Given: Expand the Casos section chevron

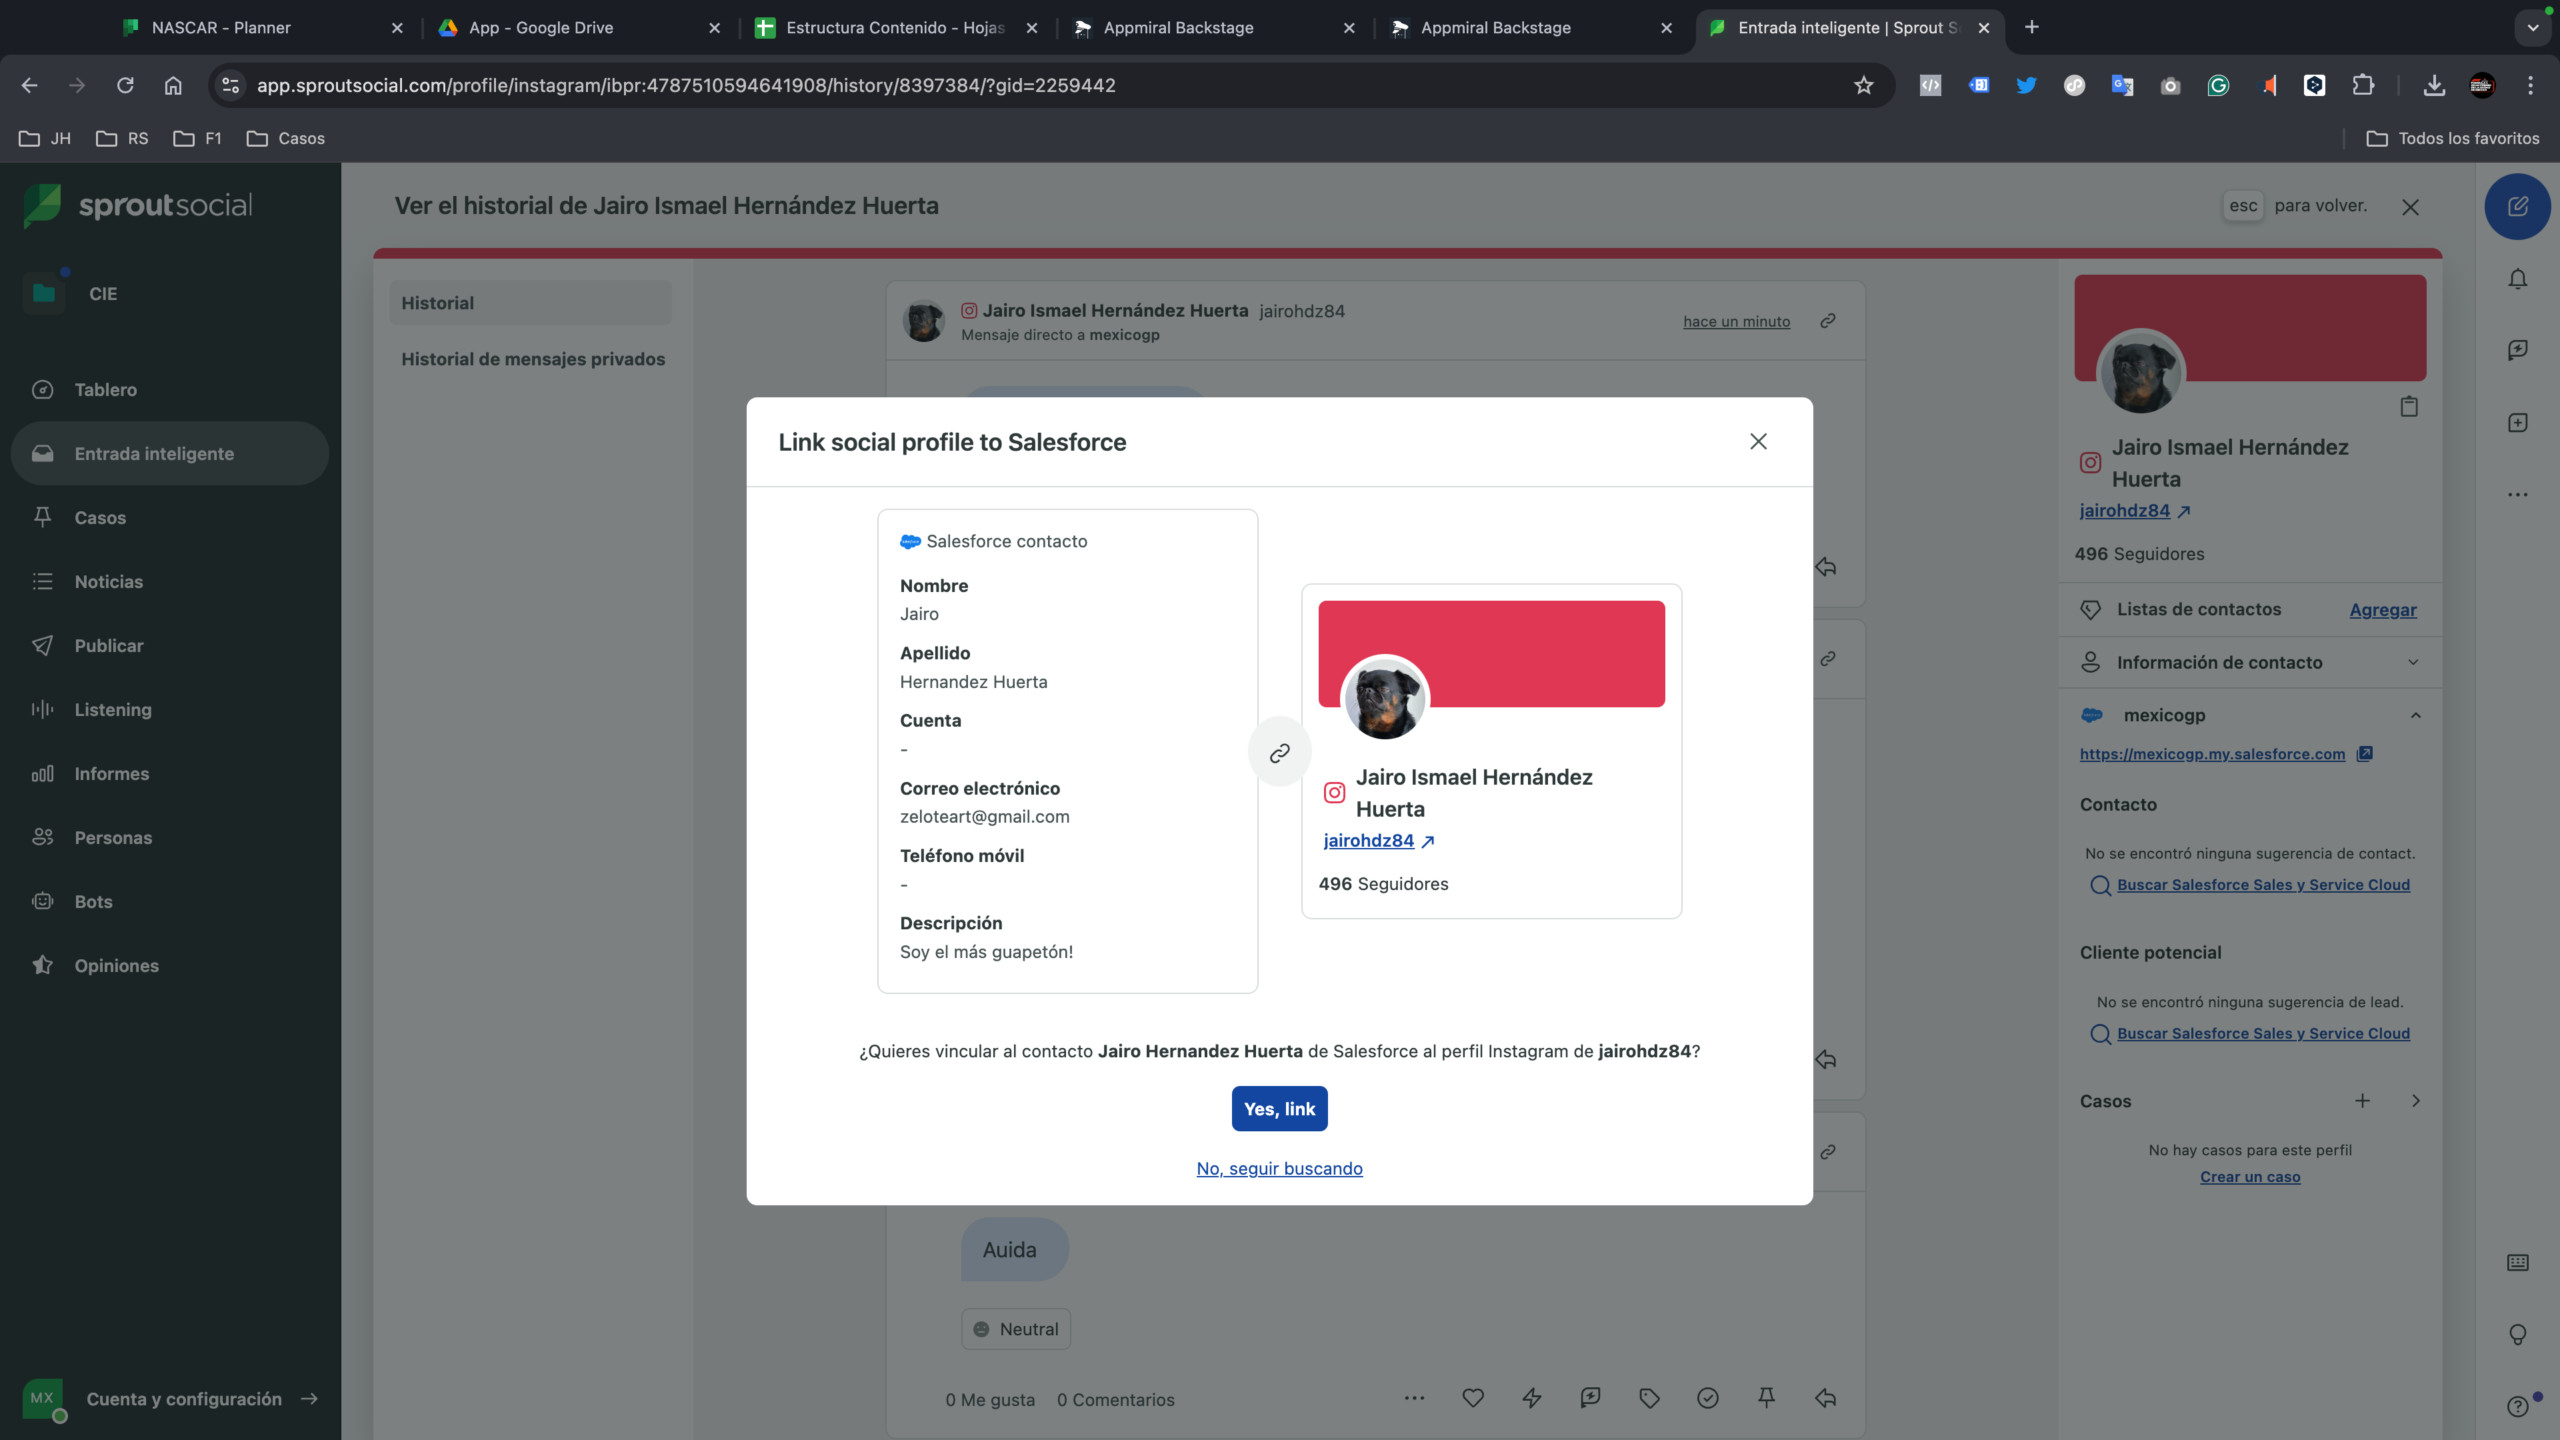Looking at the screenshot, I should coord(2415,1101).
